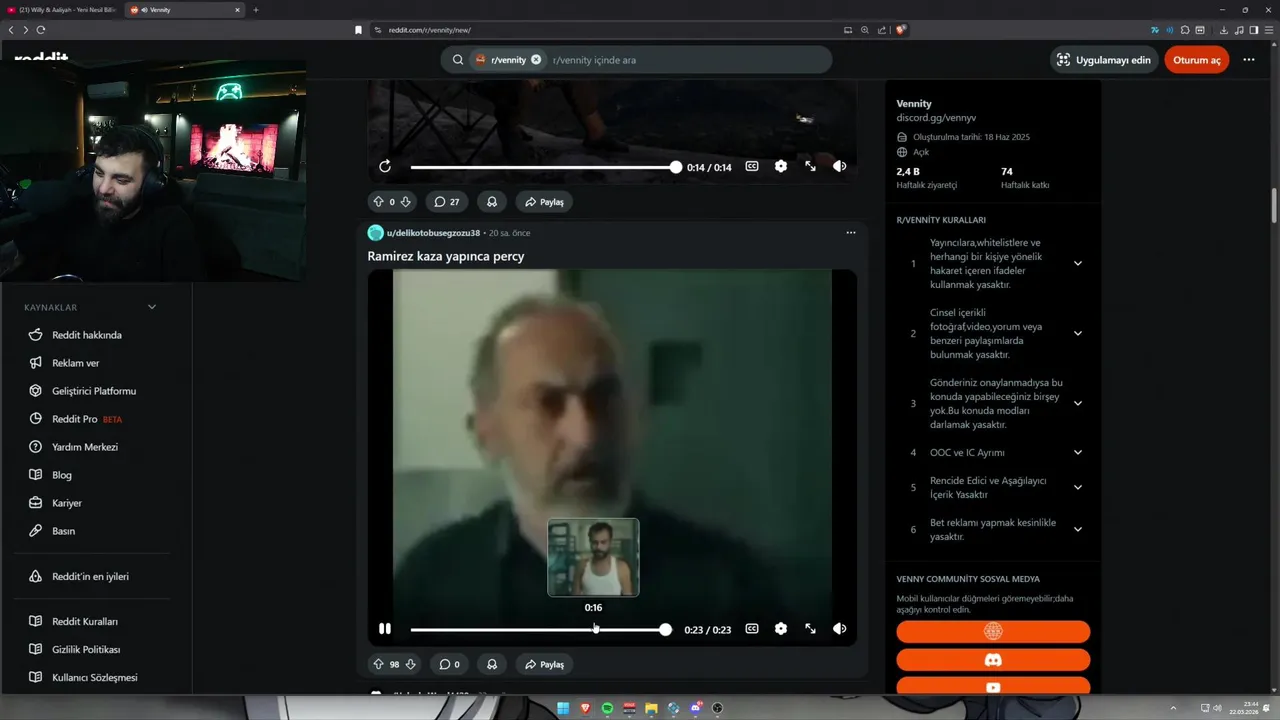Image resolution: width=1280 pixels, height=720 pixels.
Task: Open Reddit'in en iyileri link
Action: click(91, 577)
